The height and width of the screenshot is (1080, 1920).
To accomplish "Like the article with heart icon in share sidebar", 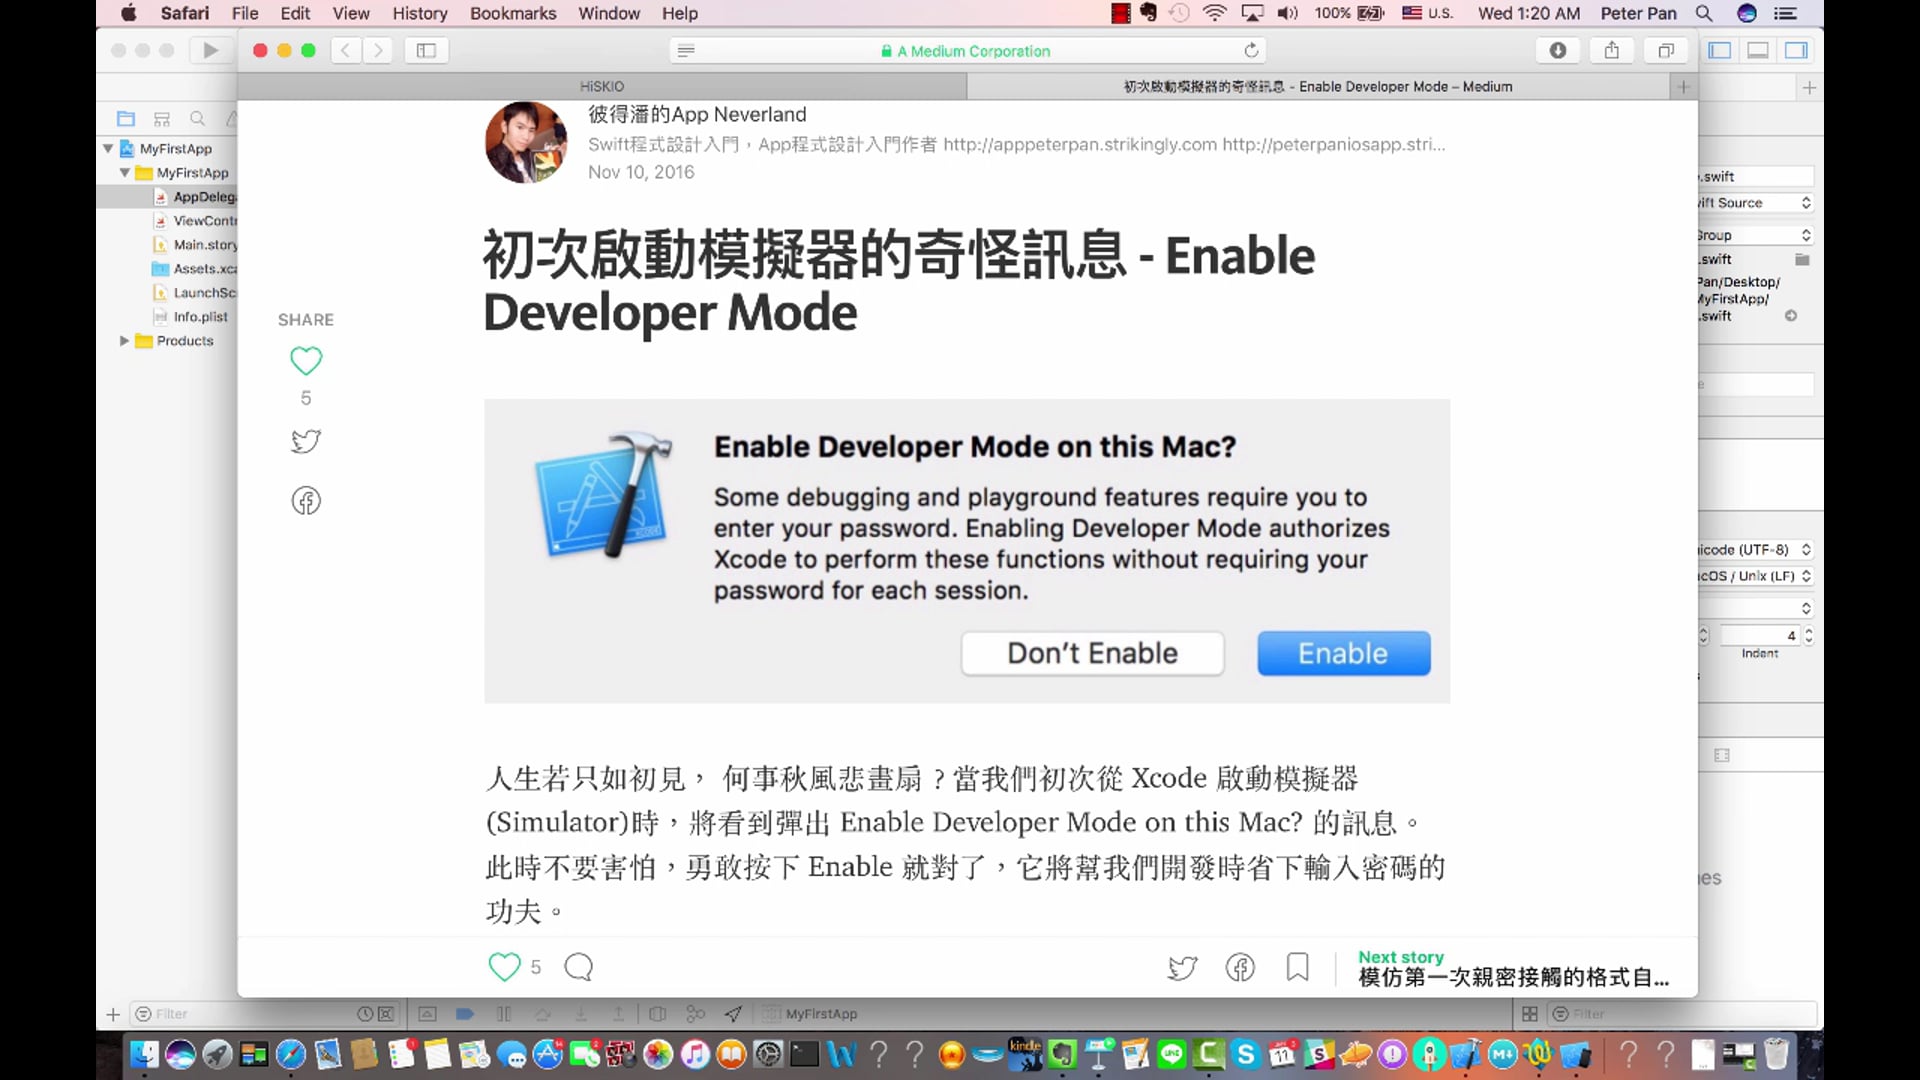I will (306, 360).
